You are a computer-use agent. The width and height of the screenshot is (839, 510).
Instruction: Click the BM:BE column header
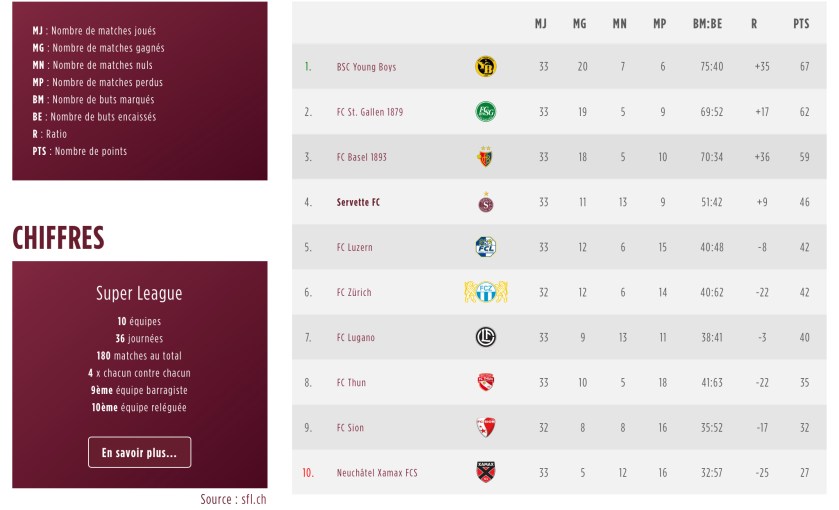(x=707, y=24)
